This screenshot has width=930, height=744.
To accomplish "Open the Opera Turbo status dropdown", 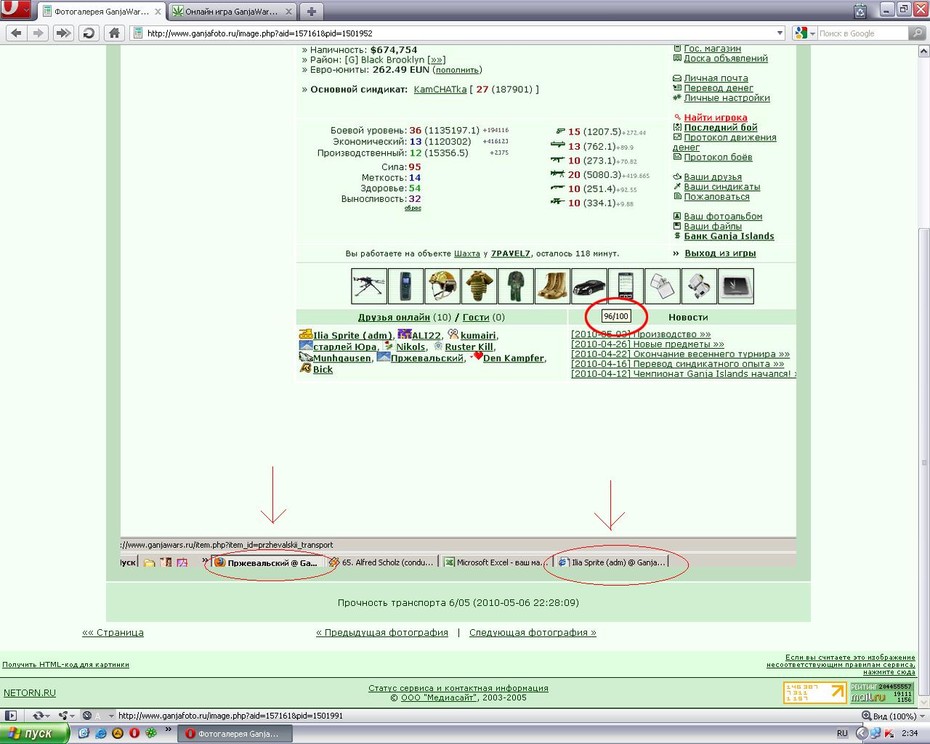I will click(97, 716).
